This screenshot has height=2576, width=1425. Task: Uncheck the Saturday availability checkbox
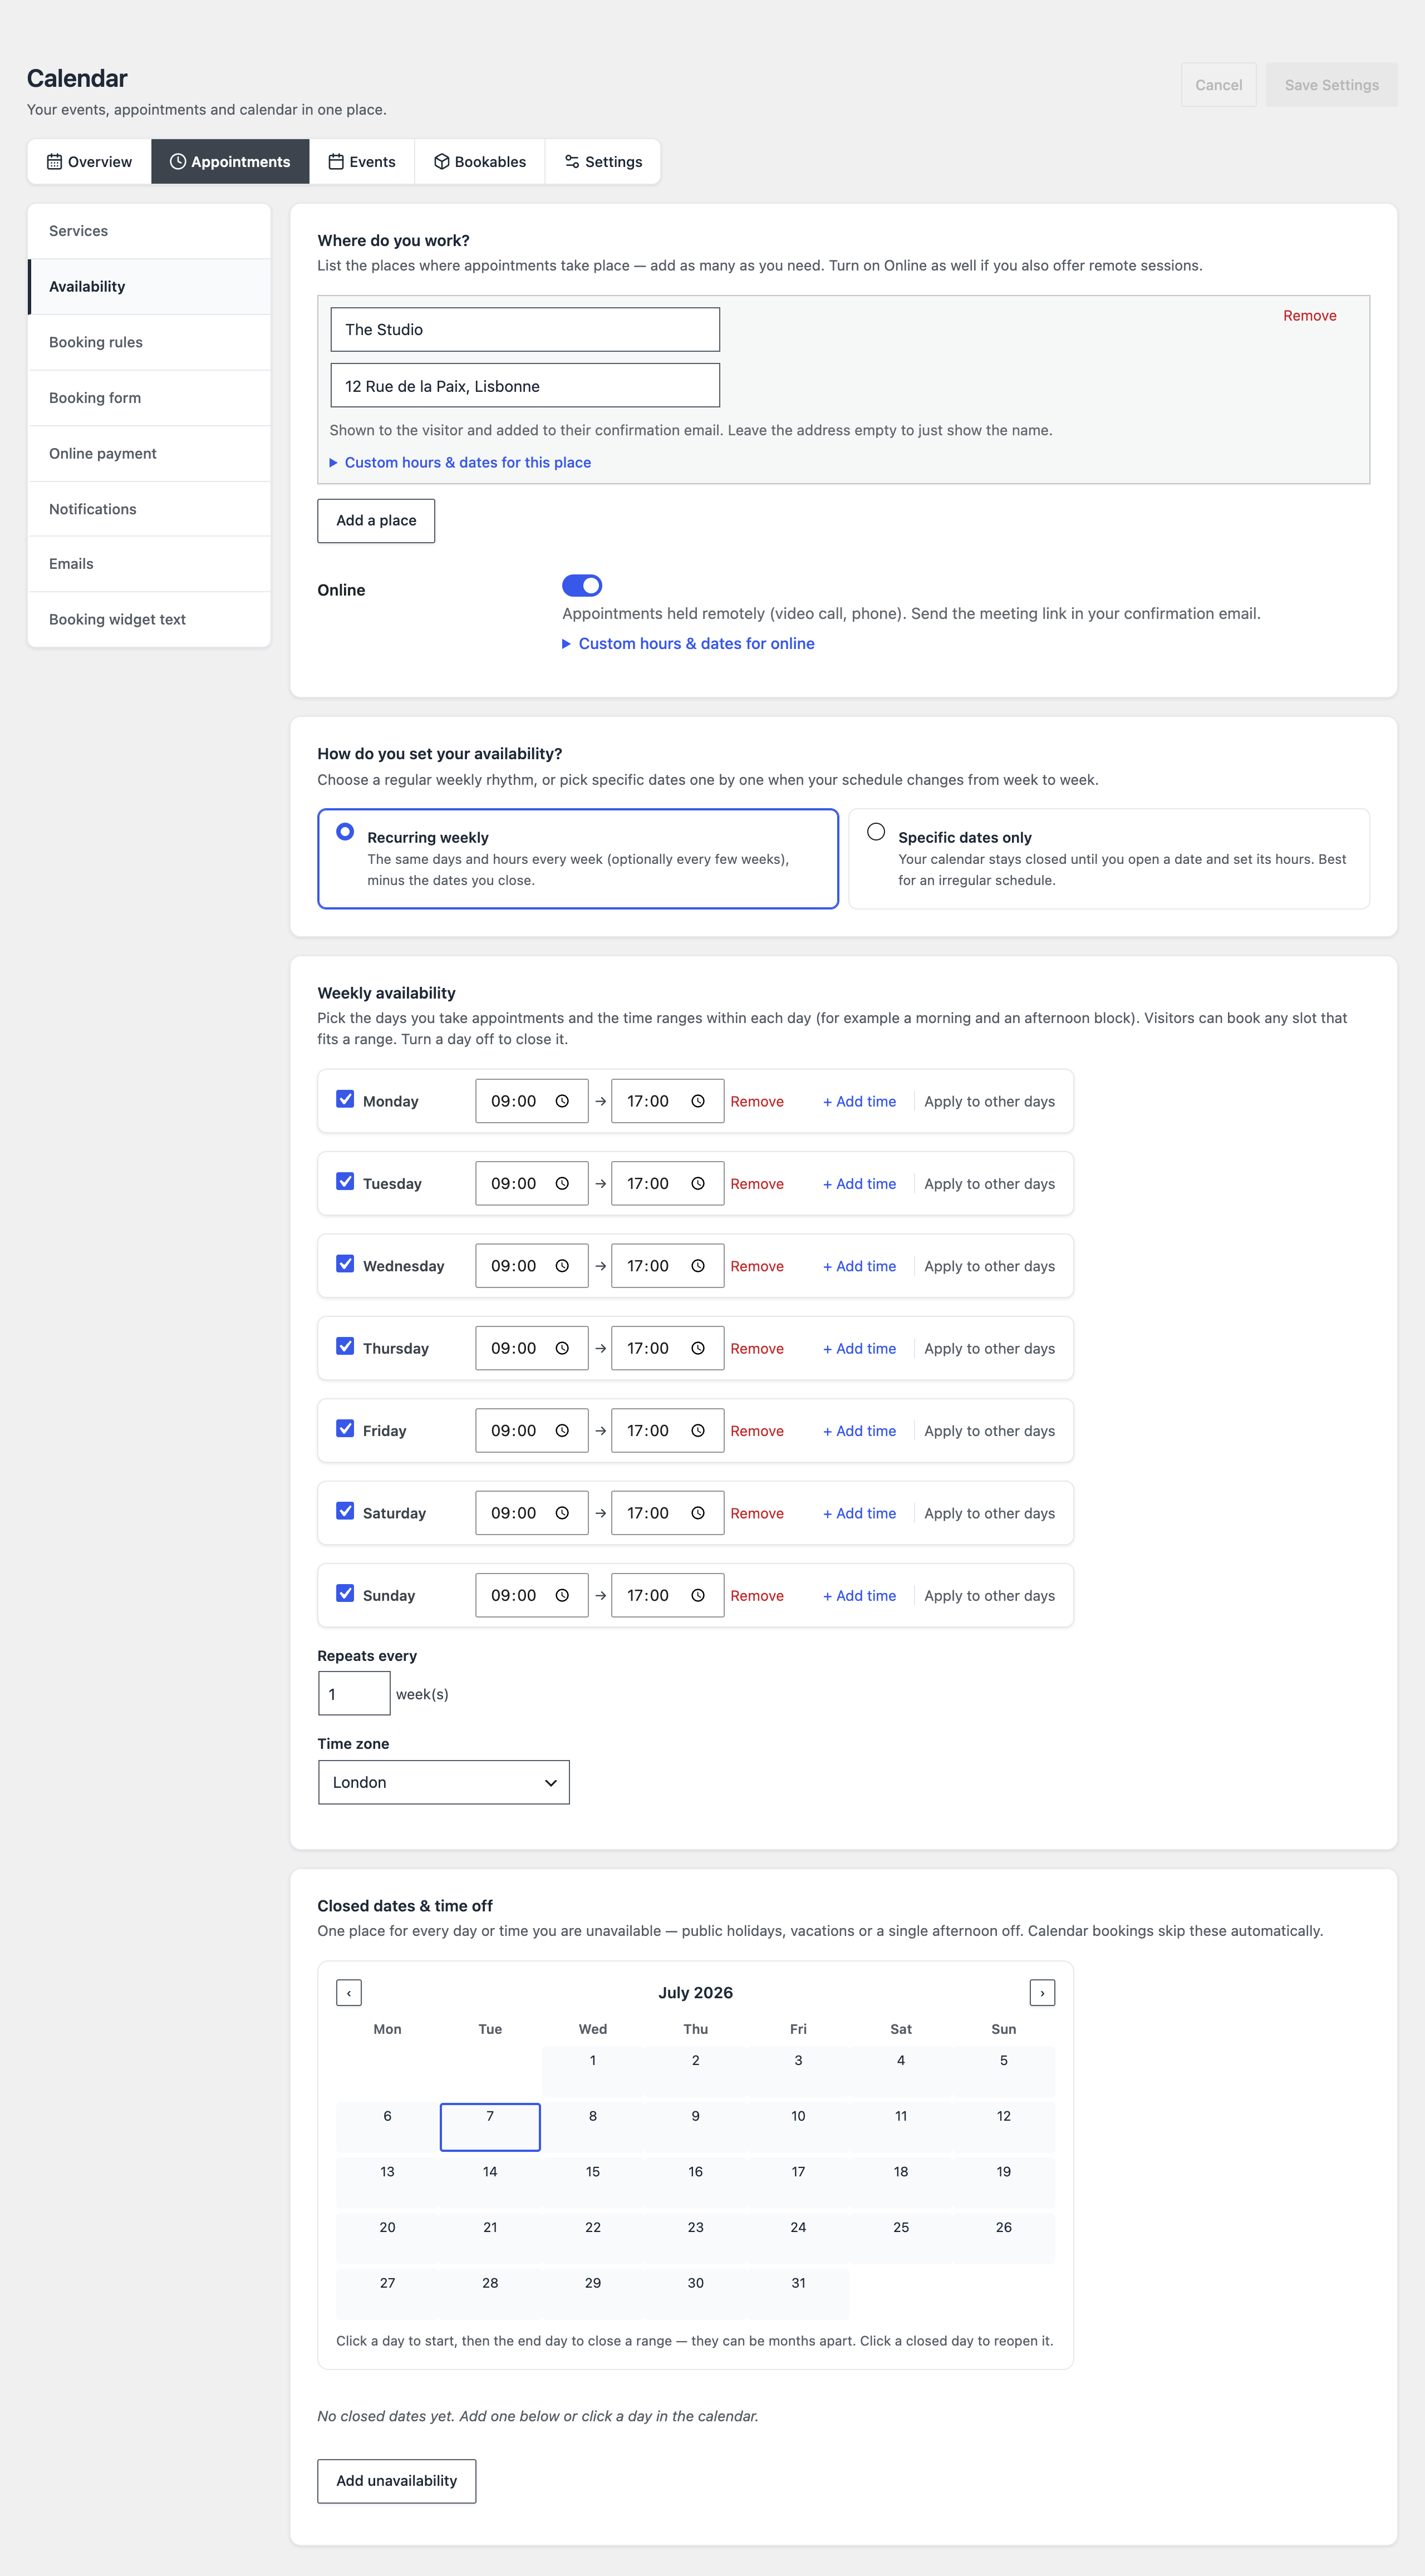click(345, 1511)
